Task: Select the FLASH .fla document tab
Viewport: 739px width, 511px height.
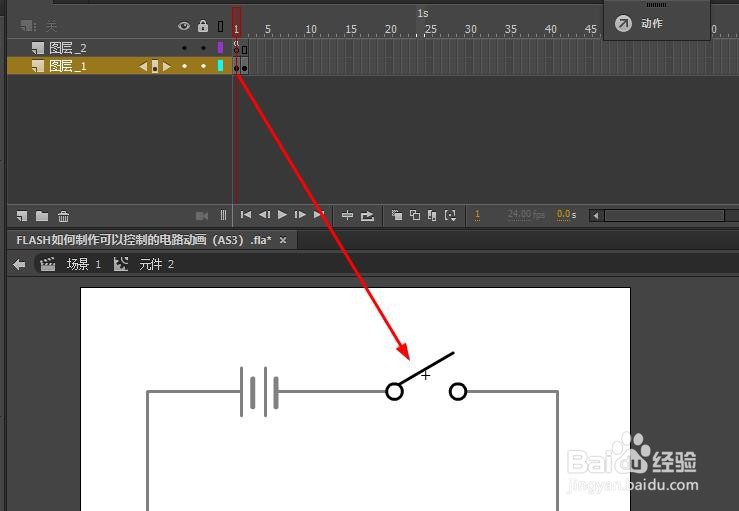Action: (144, 240)
